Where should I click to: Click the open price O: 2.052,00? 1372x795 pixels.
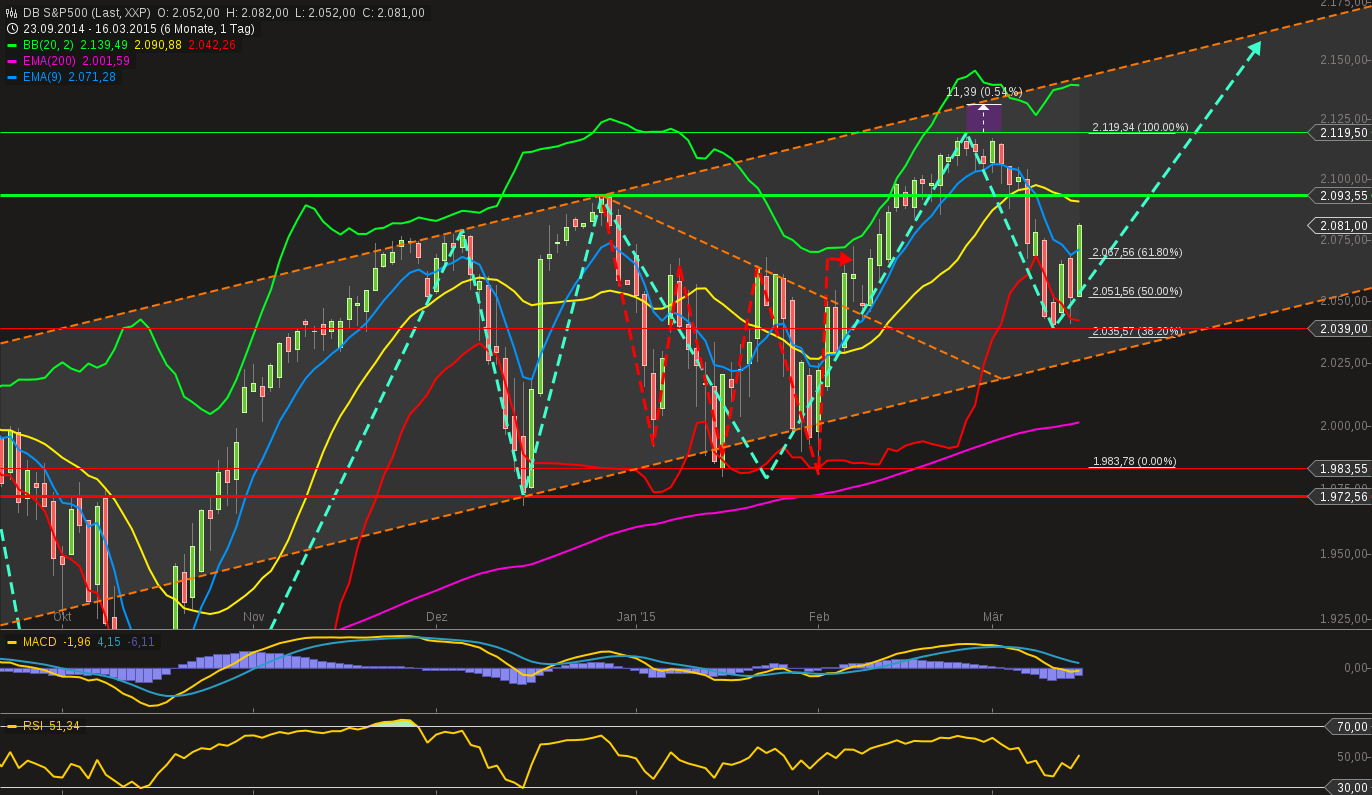pos(189,13)
